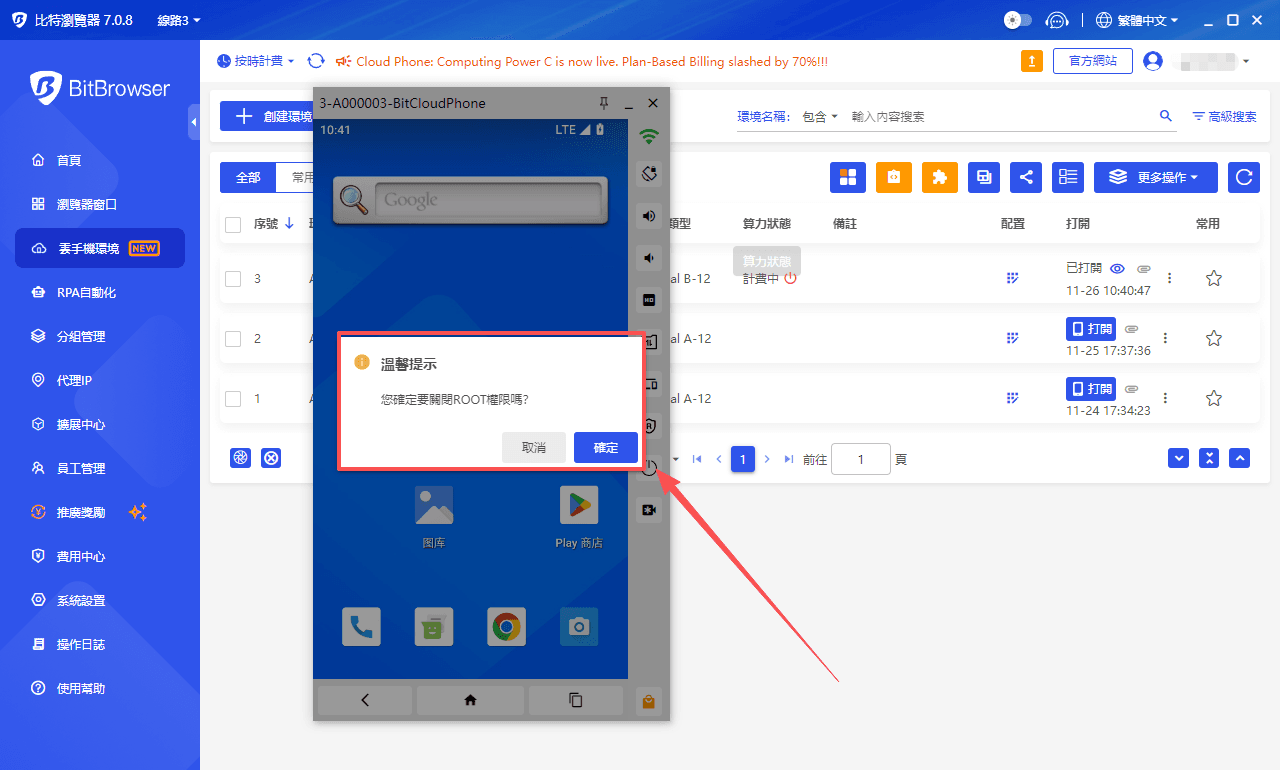
Task: Open the Chrome icon on the cloud phone
Action: (506, 626)
